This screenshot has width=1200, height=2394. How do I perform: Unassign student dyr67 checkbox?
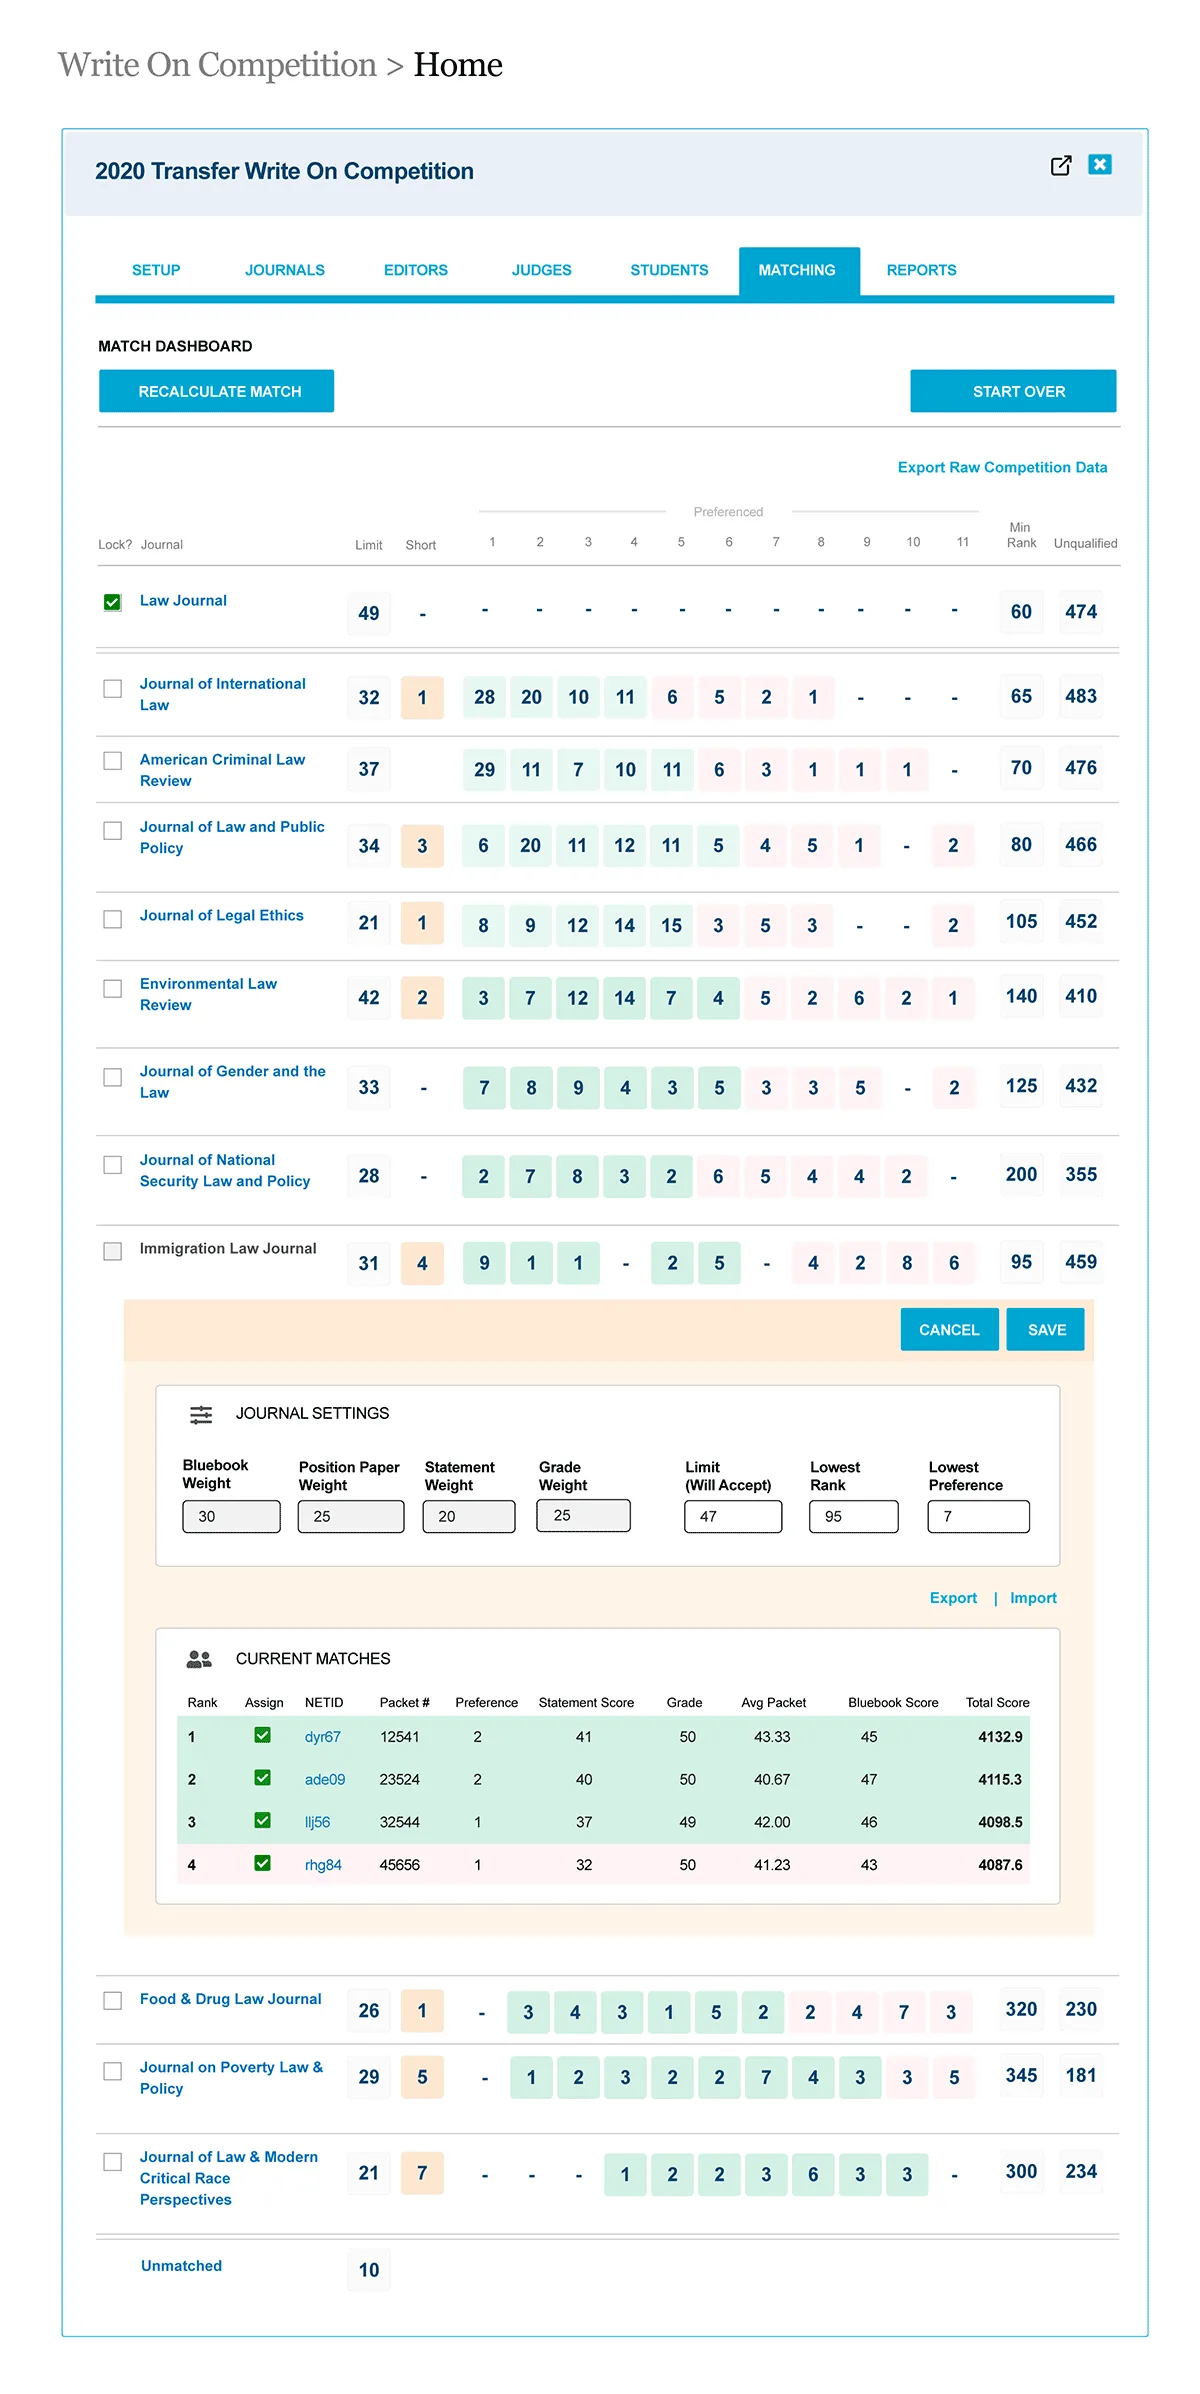(x=262, y=1736)
